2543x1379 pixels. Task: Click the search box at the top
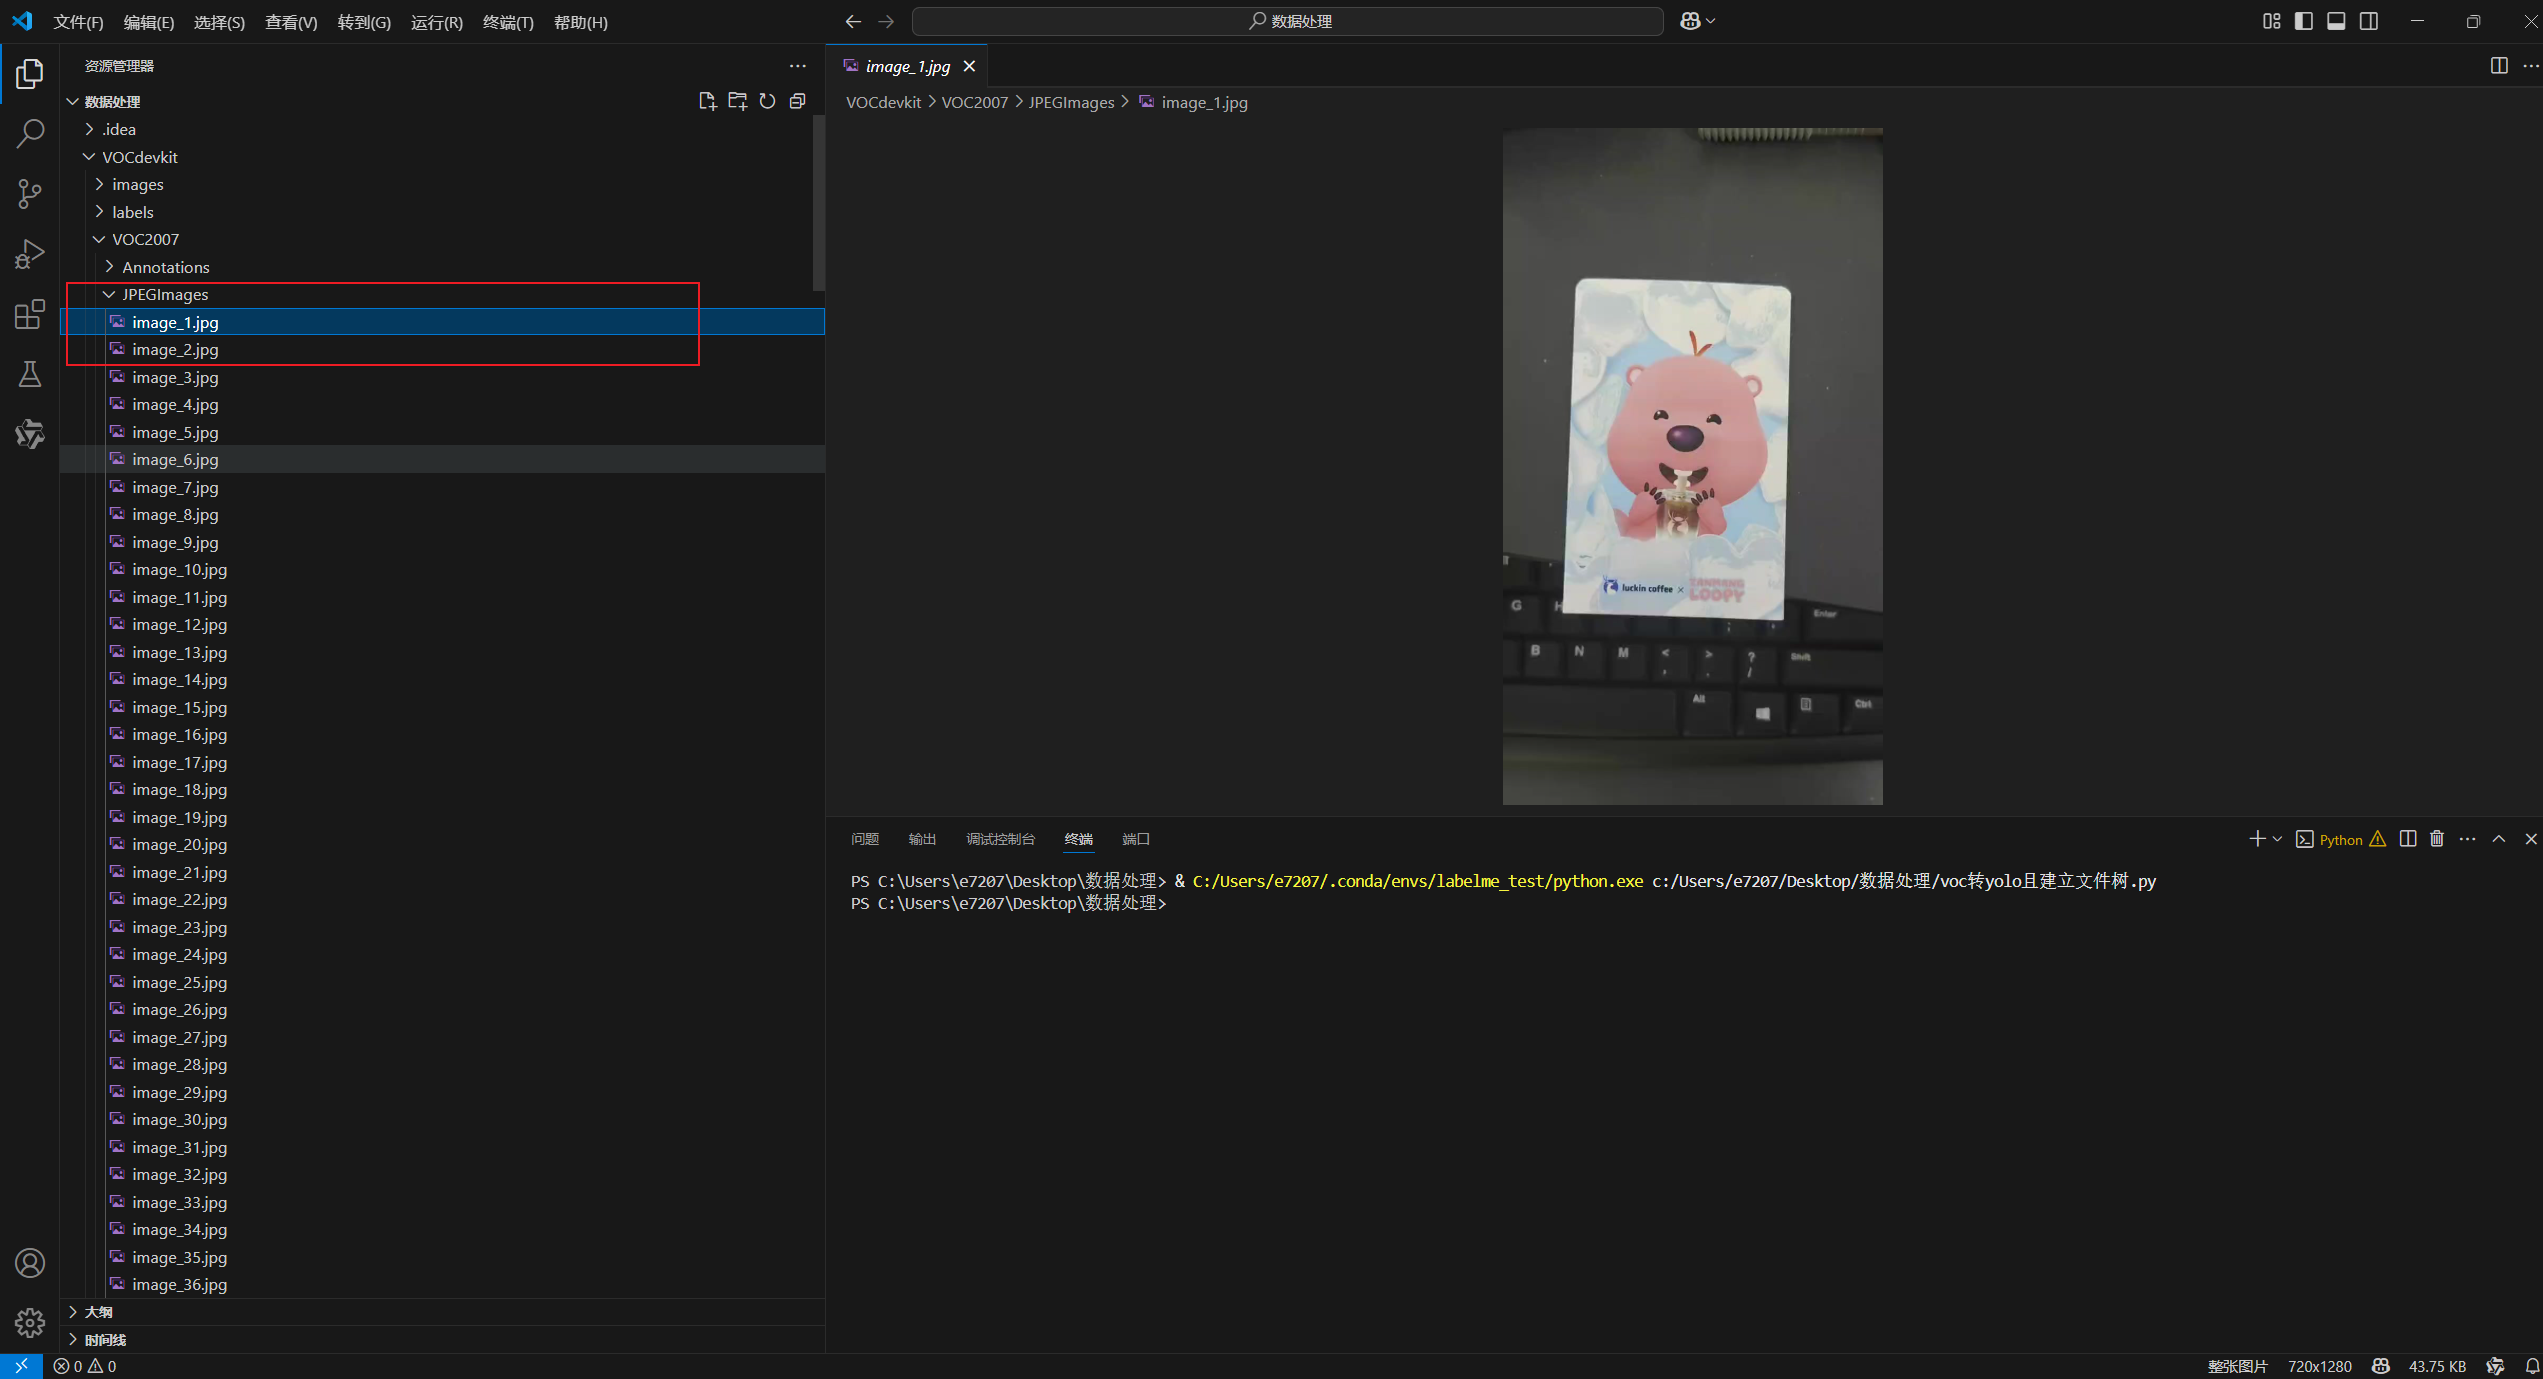tap(1290, 21)
